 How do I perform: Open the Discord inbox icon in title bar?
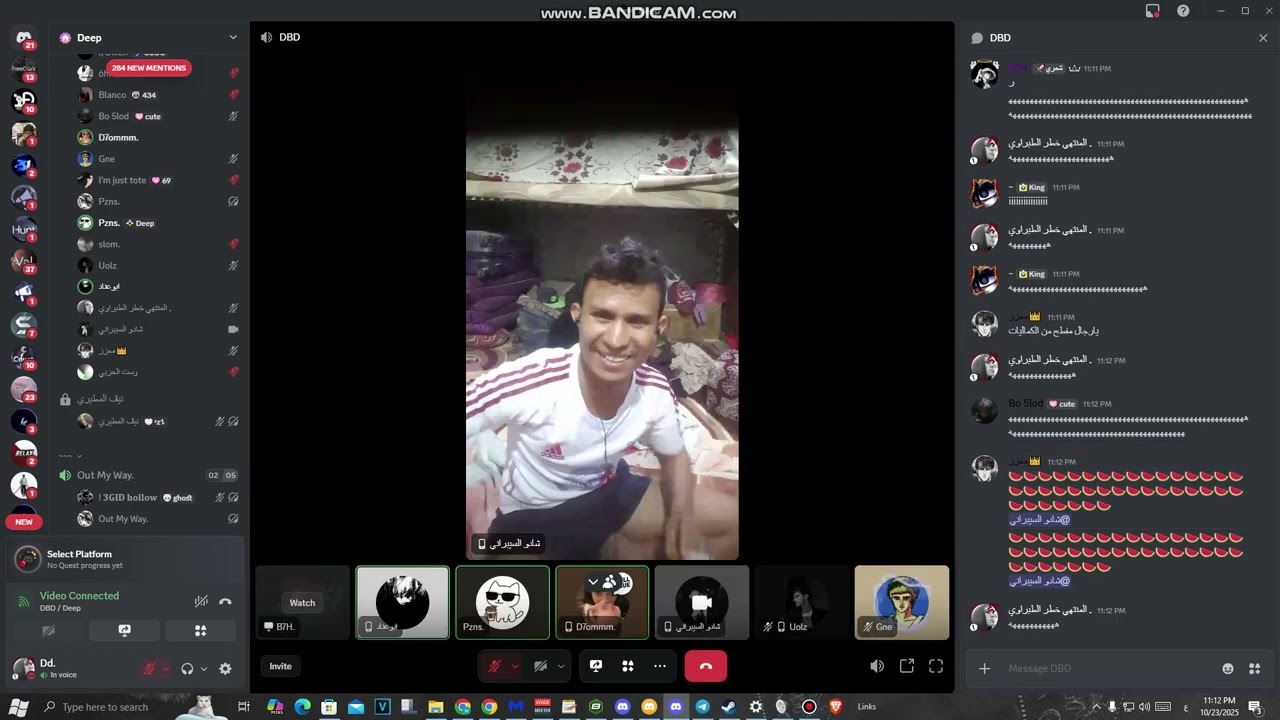(x=1153, y=11)
